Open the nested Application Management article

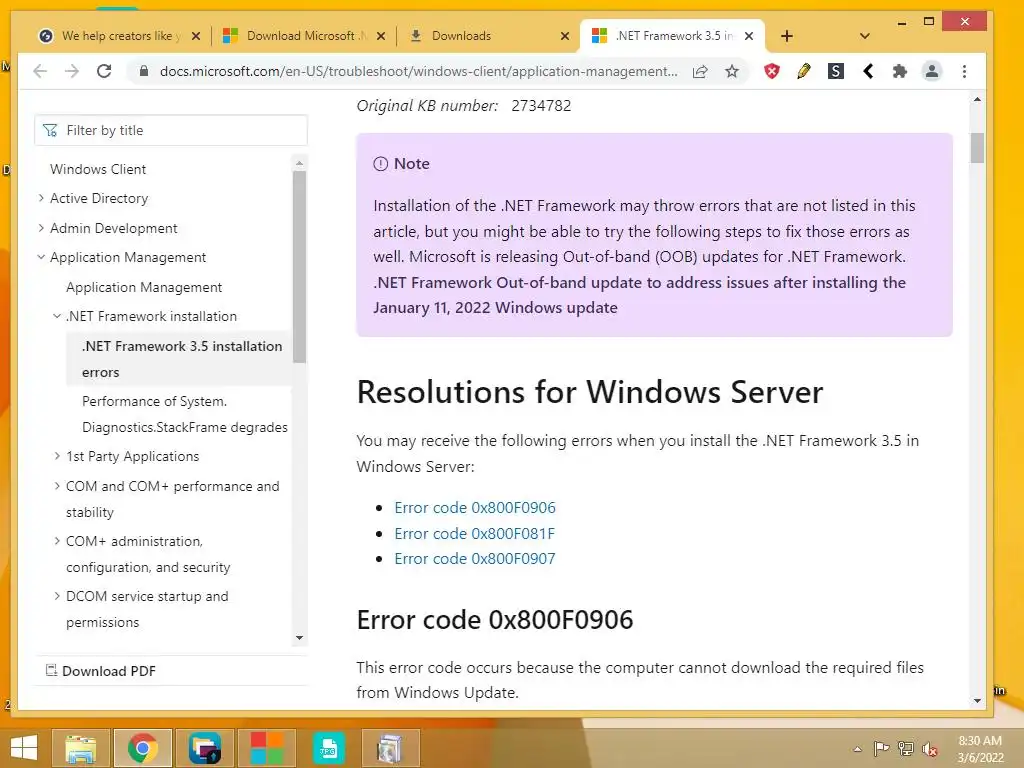(x=144, y=287)
